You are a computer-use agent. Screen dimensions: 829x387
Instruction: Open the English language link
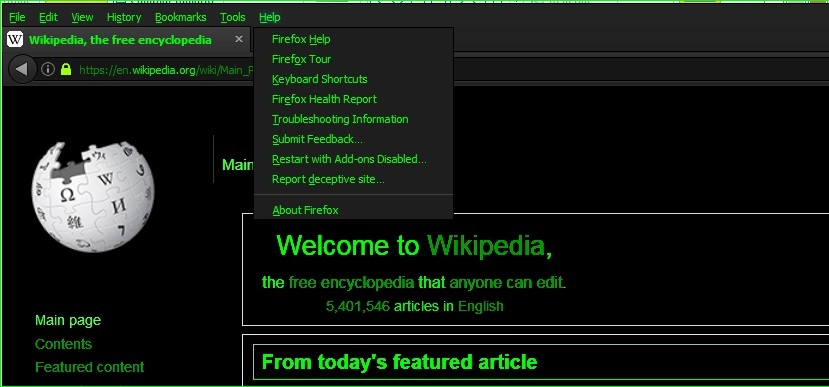click(x=481, y=306)
